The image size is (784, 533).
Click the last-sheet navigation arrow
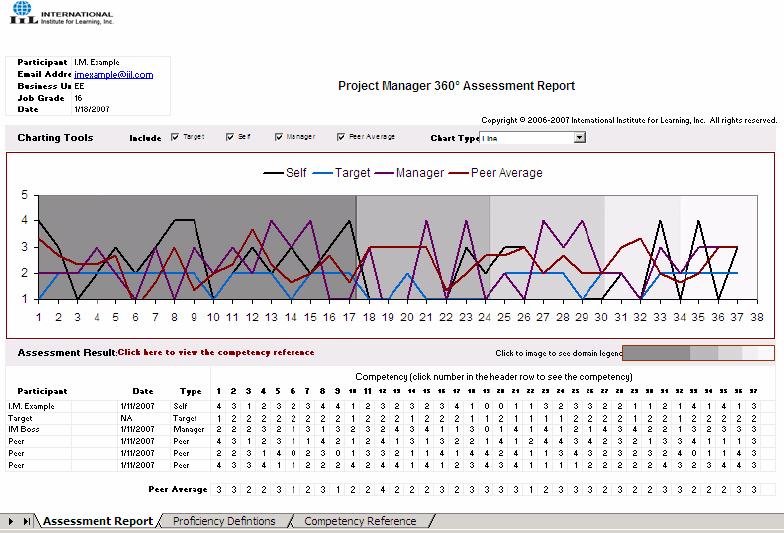27,521
